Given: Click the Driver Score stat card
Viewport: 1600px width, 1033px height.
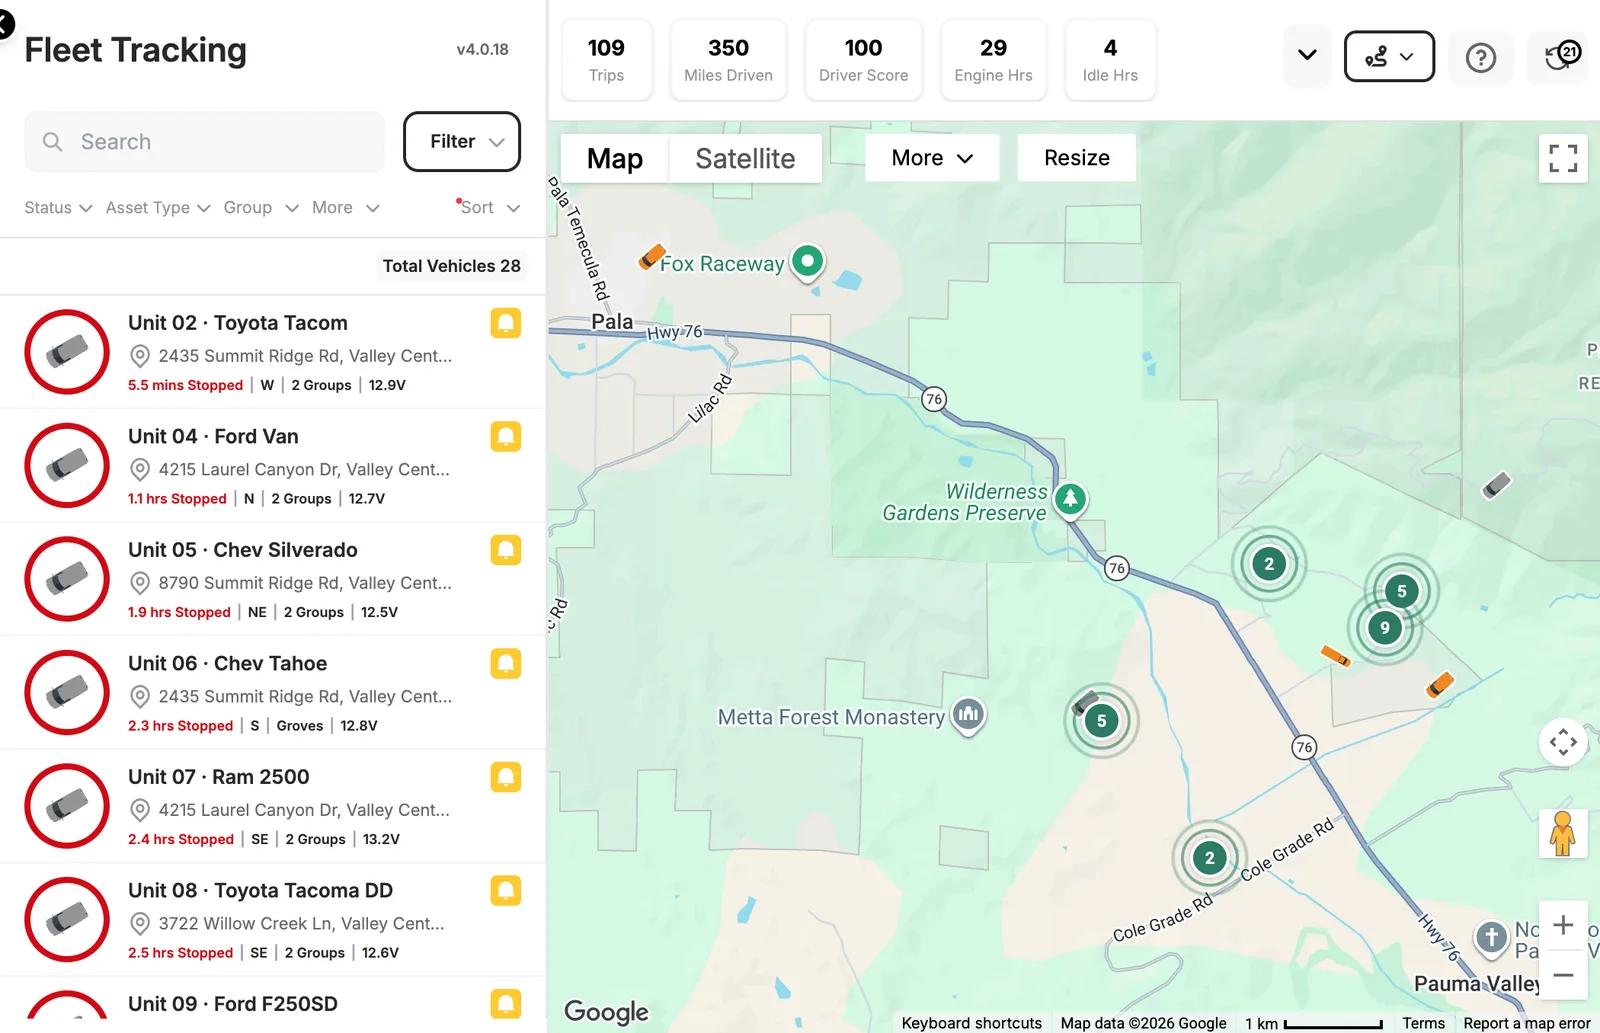Looking at the screenshot, I should click(x=863, y=60).
